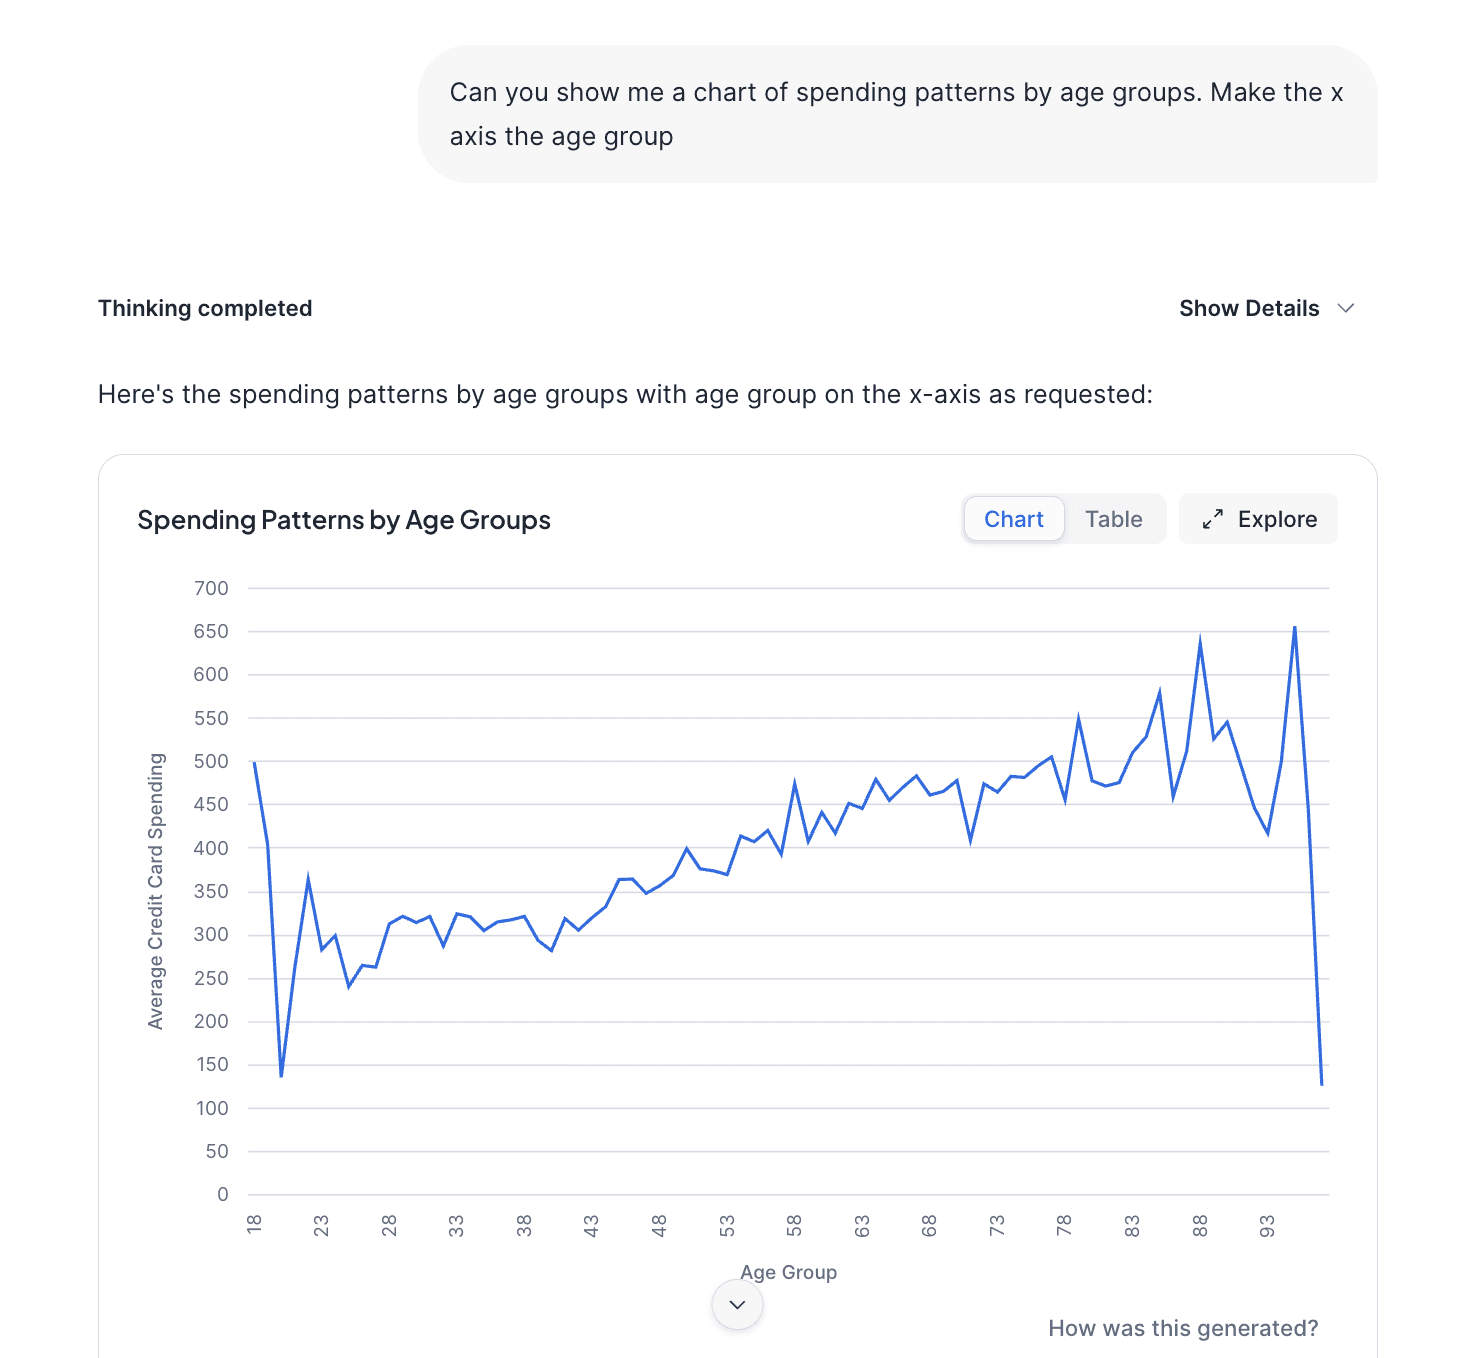Click the "Thinking completed" status label

click(205, 308)
